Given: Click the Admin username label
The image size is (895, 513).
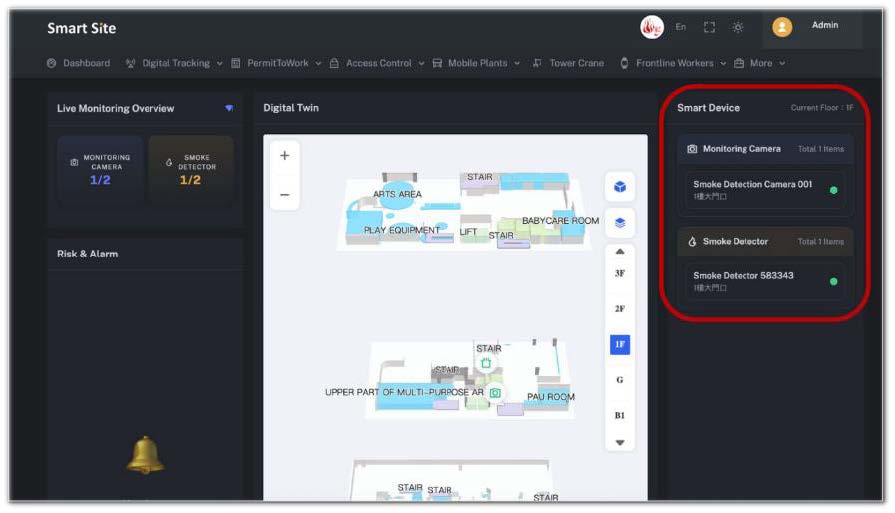Looking at the screenshot, I should pos(825,25).
